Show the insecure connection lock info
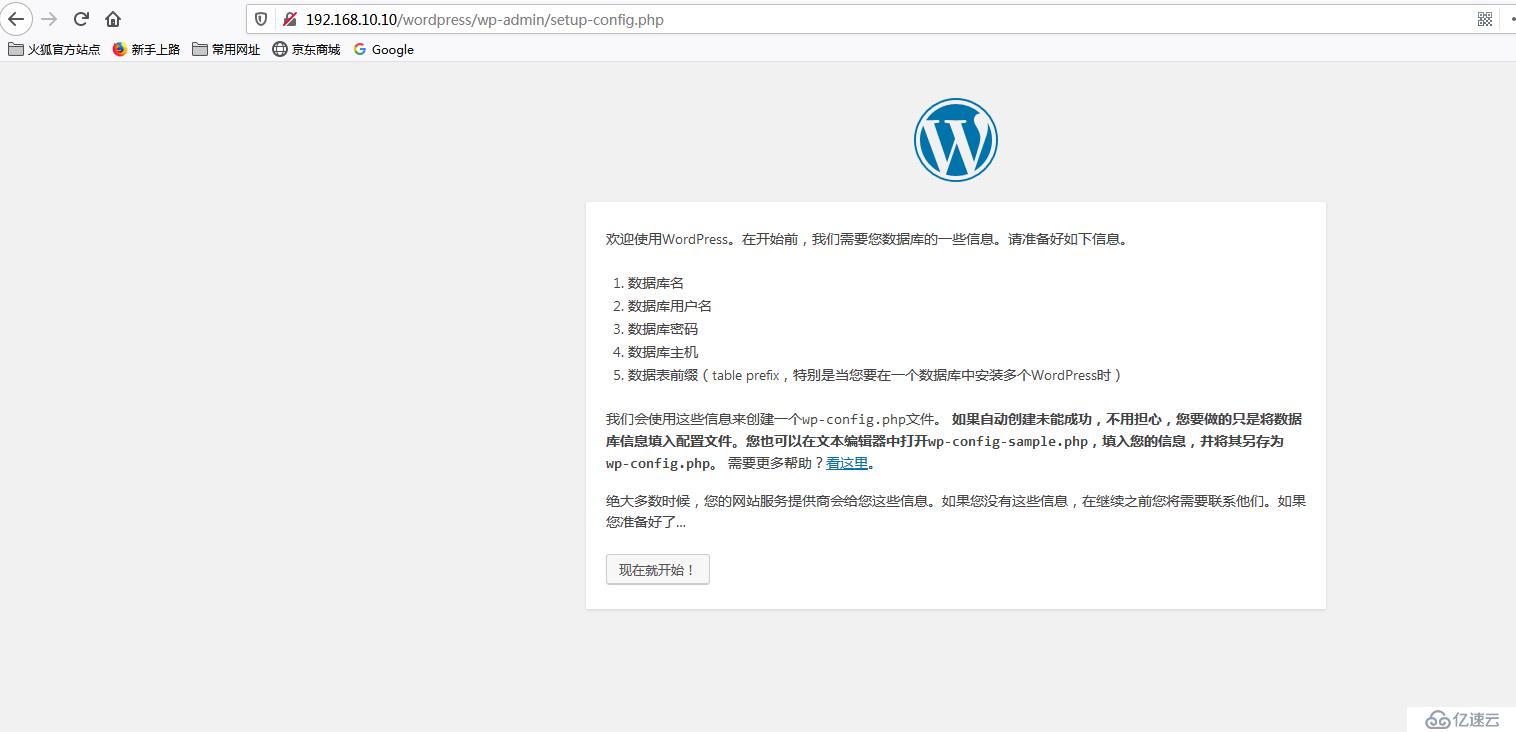The width and height of the screenshot is (1516, 732). point(289,19)
